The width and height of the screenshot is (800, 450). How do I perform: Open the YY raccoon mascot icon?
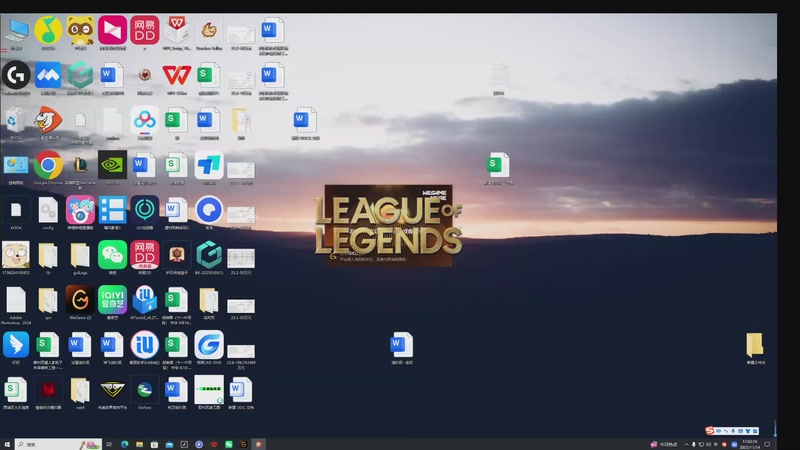(80, 30)
